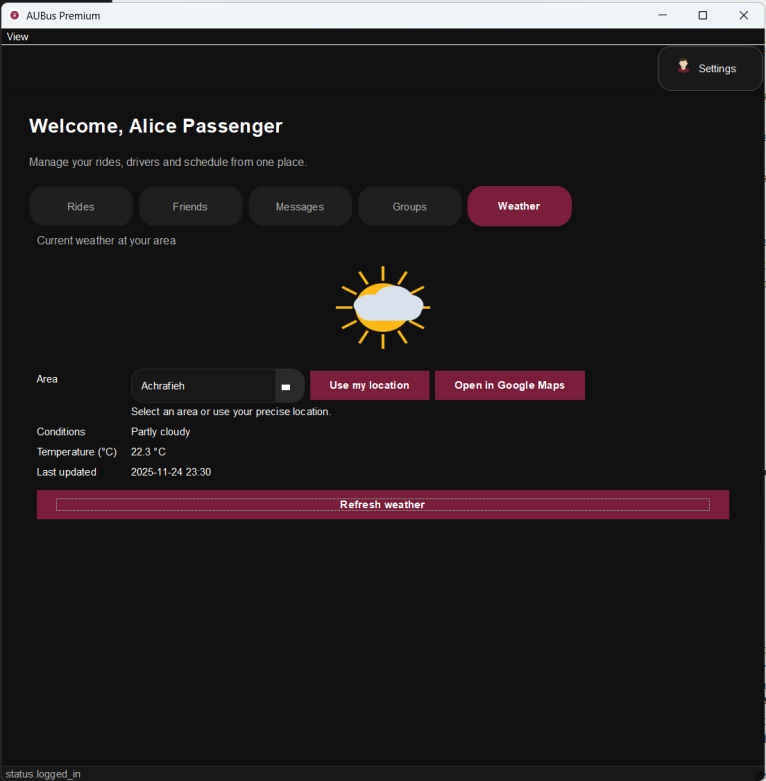This screenshot has height=781, width=766.
Task: Click the AUBus Premium app icon in title bar
Action: (15, 15)
